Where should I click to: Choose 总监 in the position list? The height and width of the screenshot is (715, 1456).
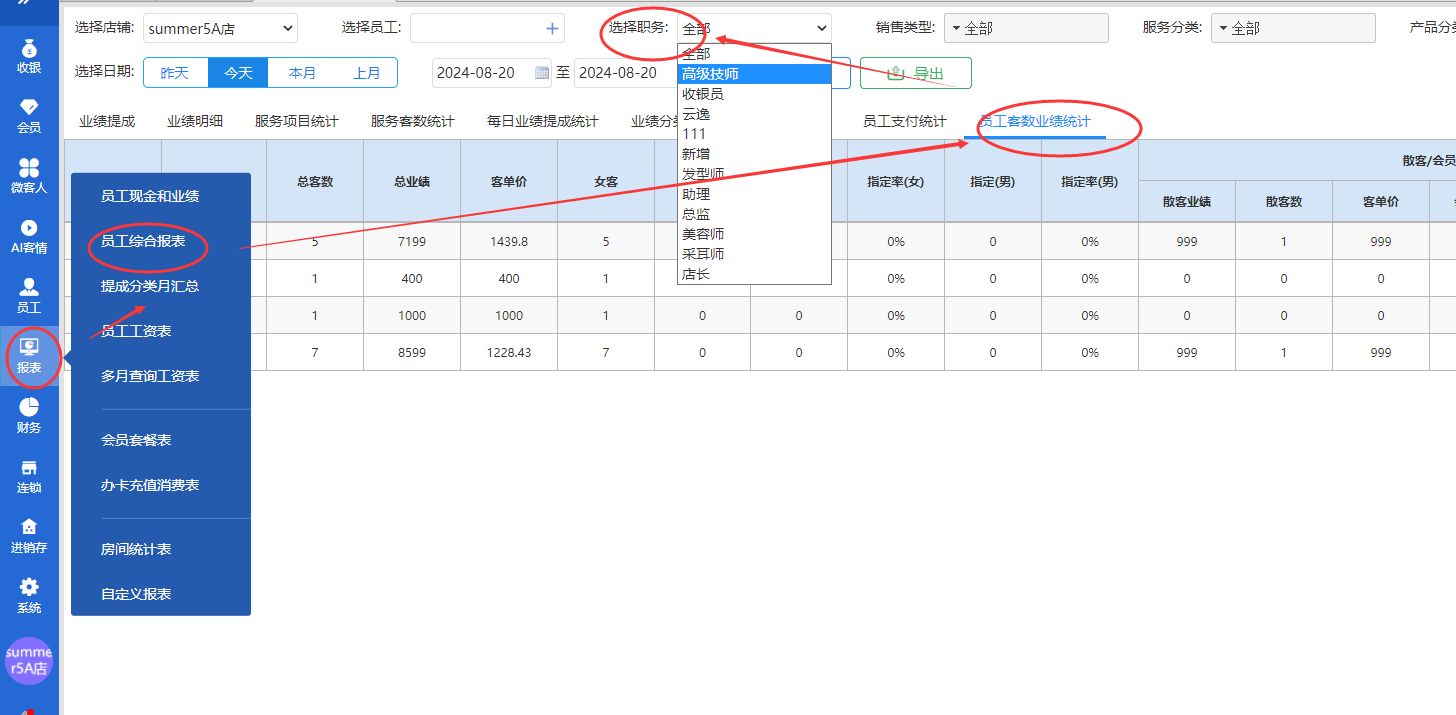754,214
